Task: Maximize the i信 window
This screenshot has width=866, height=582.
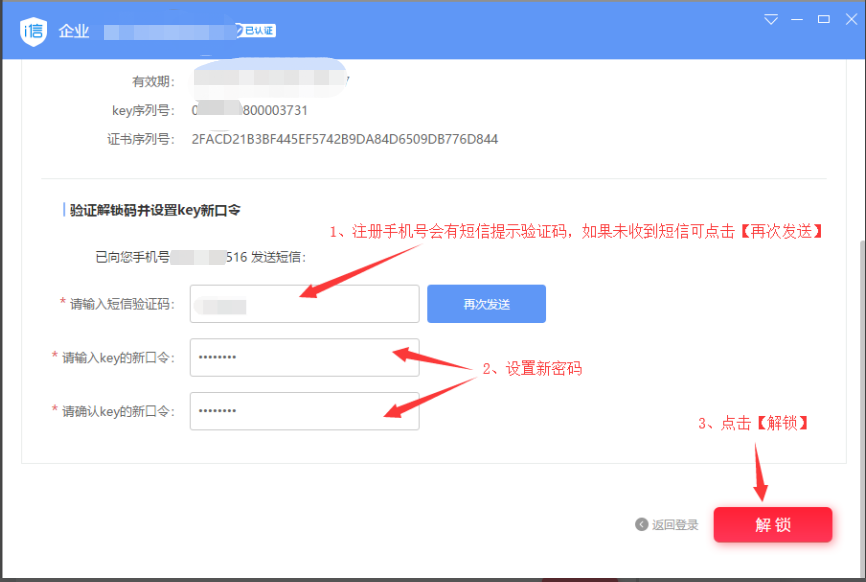Action: tap(823, 19)
